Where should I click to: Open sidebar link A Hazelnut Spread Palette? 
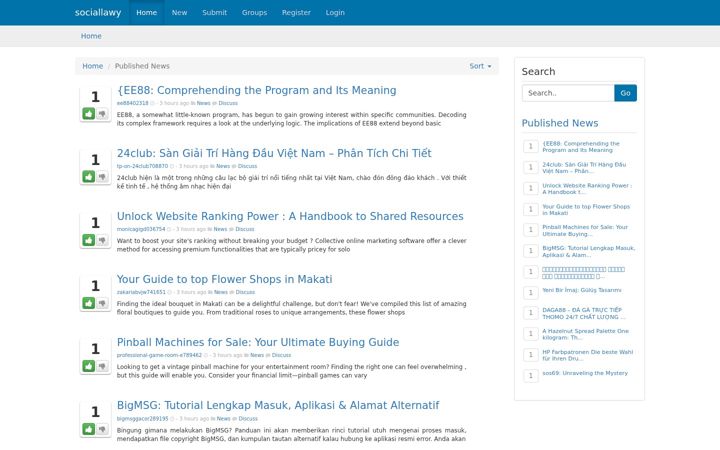point(585,334)
